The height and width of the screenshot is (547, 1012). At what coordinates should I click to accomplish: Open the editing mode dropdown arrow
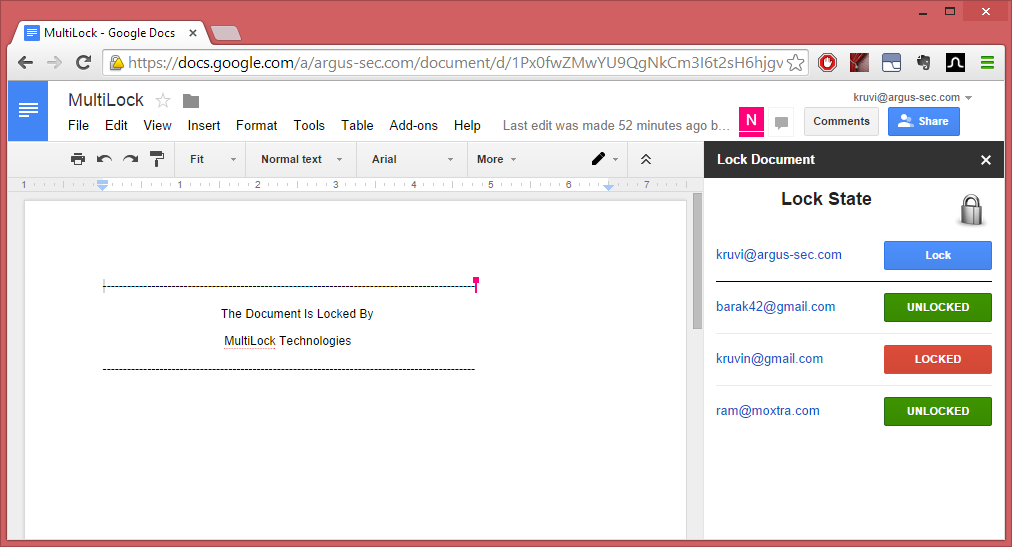click(x=616, y=159)
